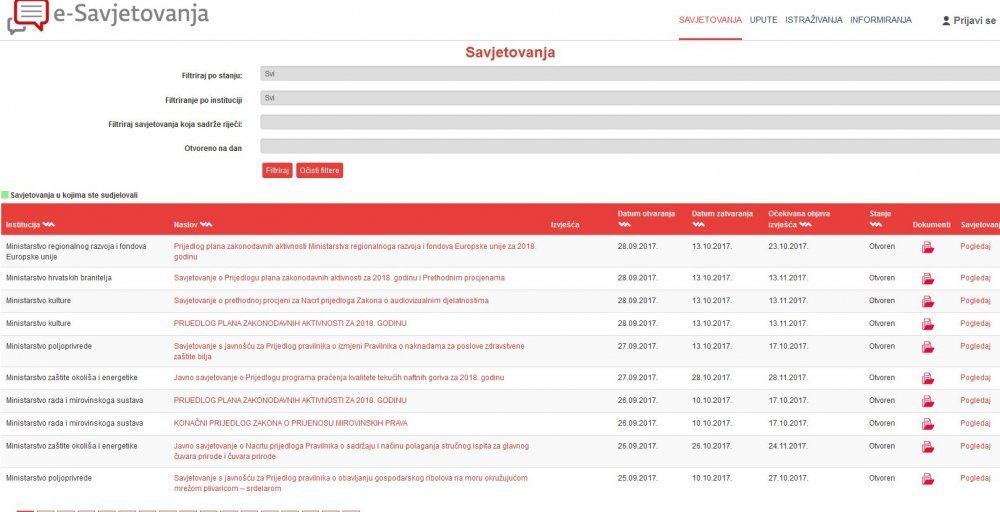Open documents for gospodarskog ribolova consultation
The image size is (1000, 512).
click(x=928, y=479)
